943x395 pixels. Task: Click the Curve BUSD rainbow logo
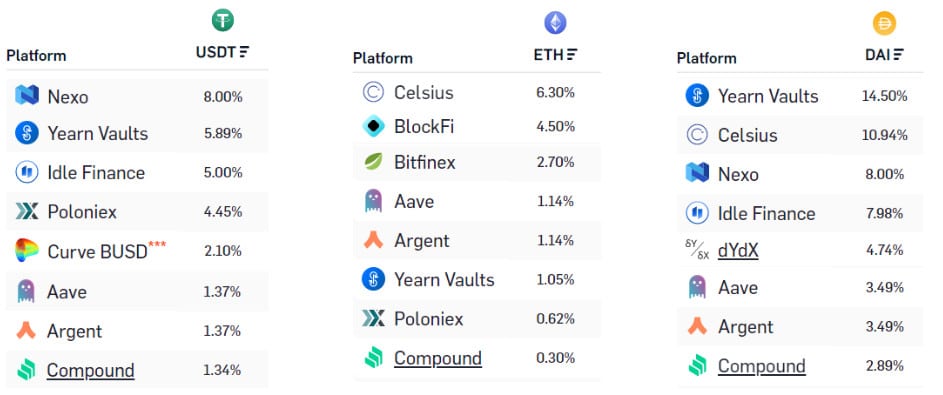[27, 250]
